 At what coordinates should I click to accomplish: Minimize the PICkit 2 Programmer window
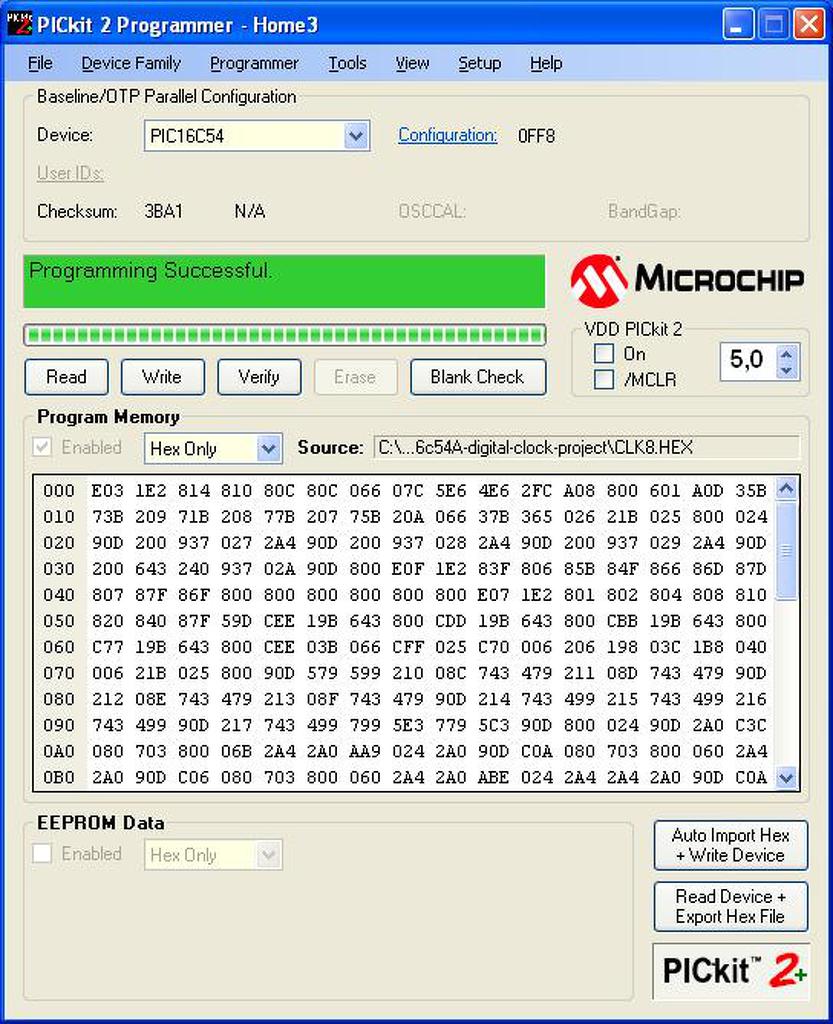[738, 25]
